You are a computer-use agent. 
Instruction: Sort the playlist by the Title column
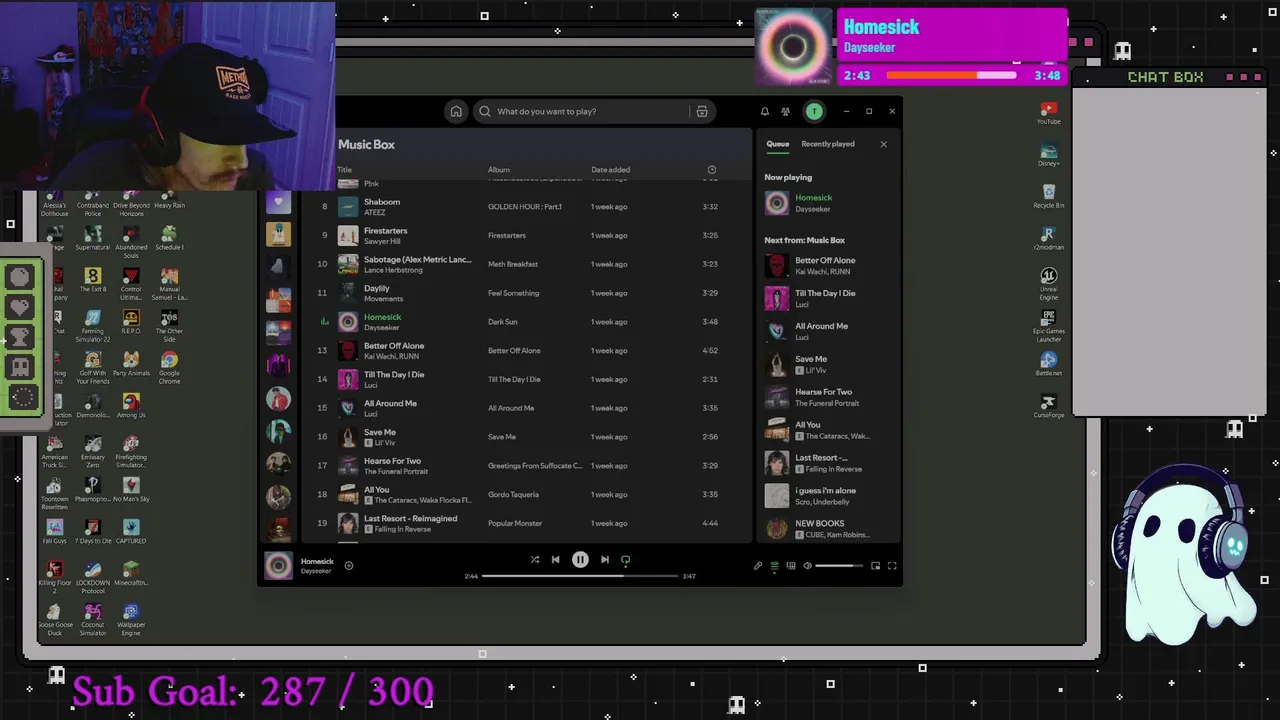(x=345, y=170)
